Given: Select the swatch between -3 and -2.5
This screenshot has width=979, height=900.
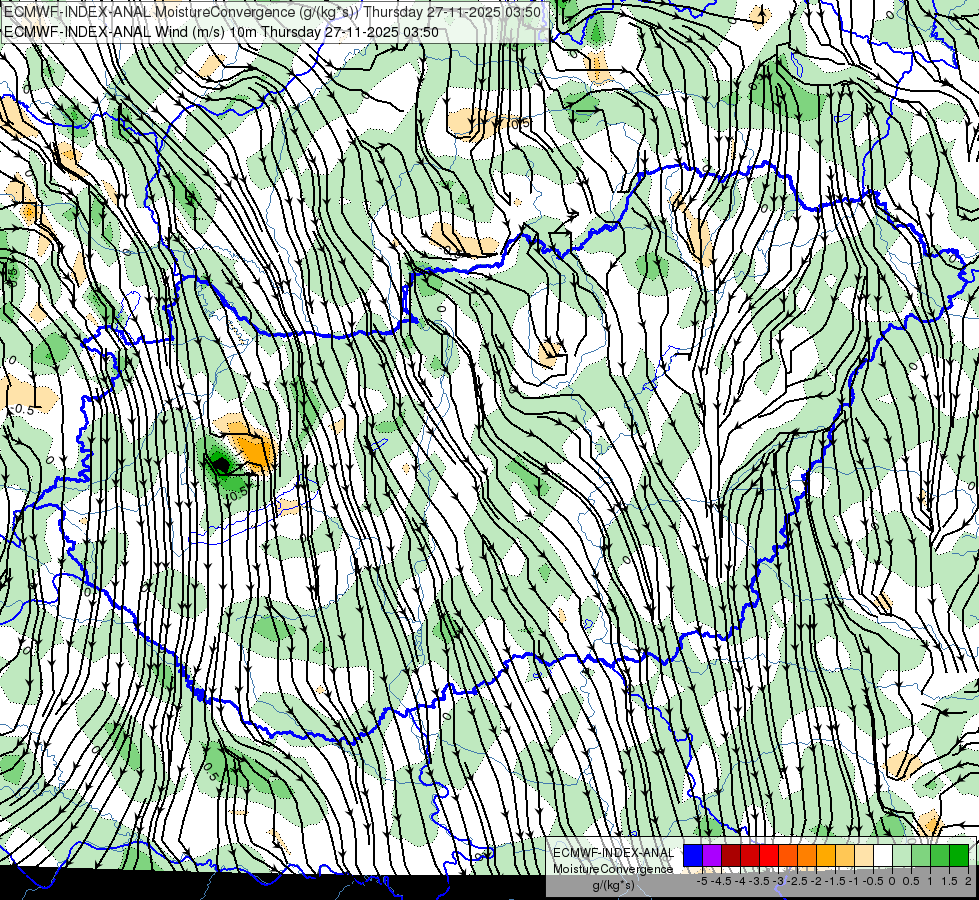Looking at the screenshot, I should pos(788,856).
